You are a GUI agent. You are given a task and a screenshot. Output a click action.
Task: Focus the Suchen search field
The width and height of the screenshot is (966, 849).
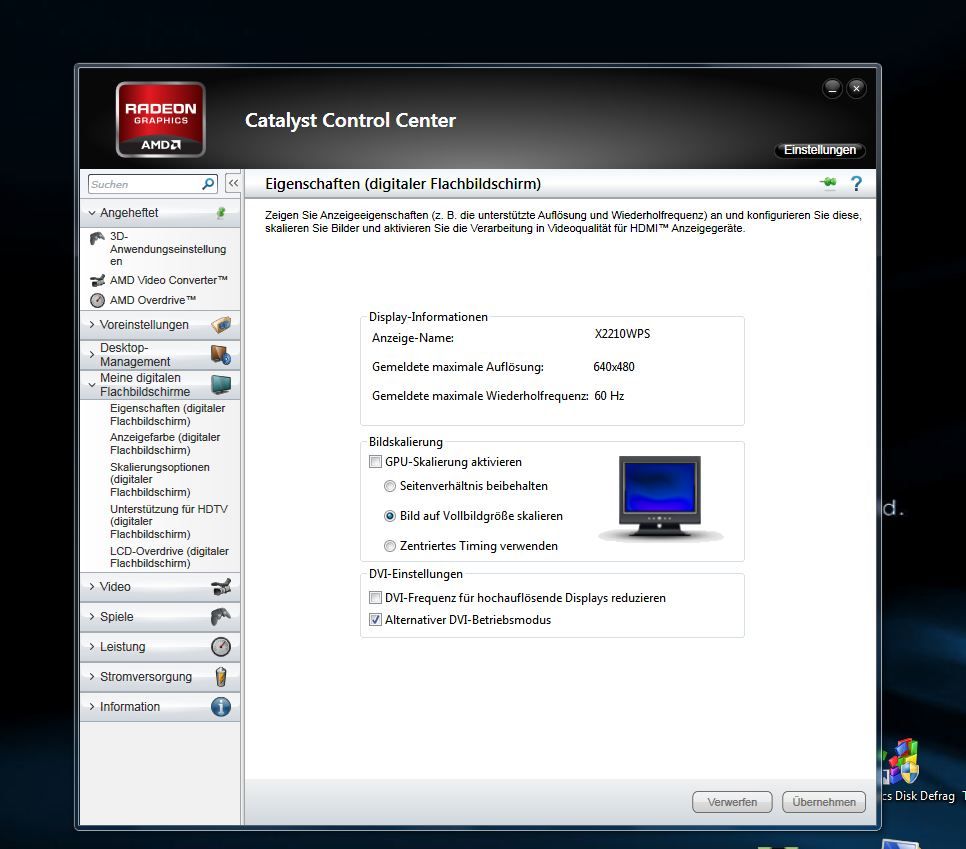(x=145, y=184)
